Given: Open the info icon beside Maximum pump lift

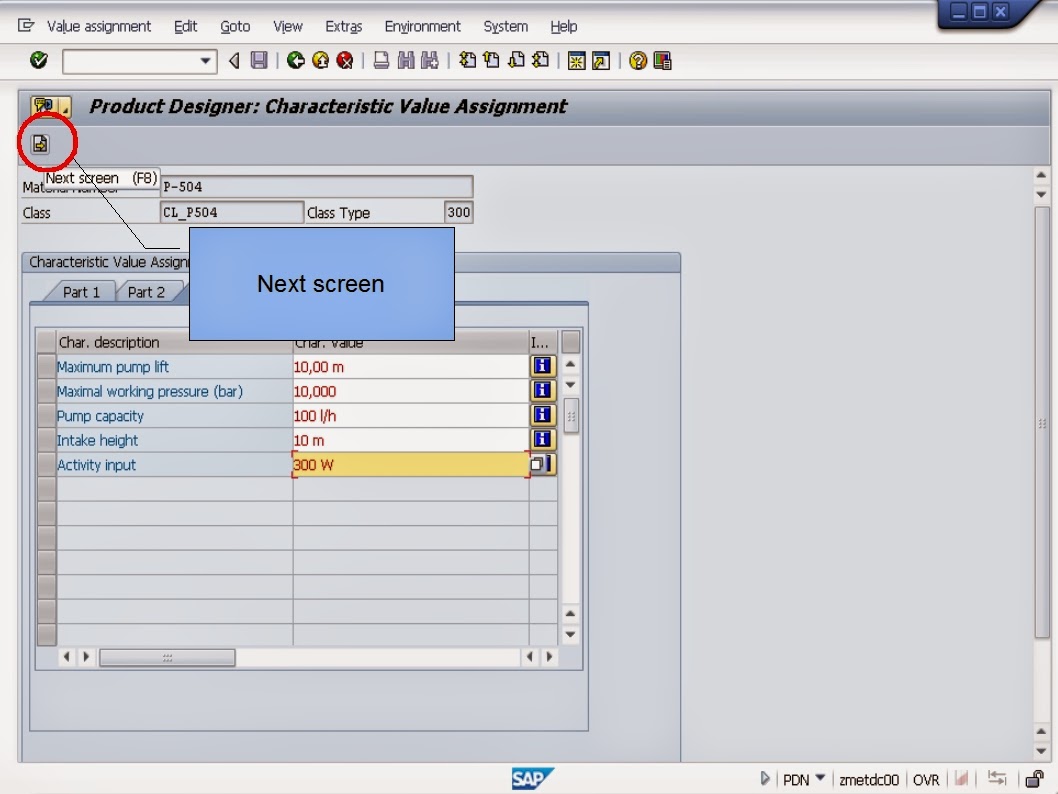Looking at the screenshot, I should pyautogui.click(x=541, y=366).
